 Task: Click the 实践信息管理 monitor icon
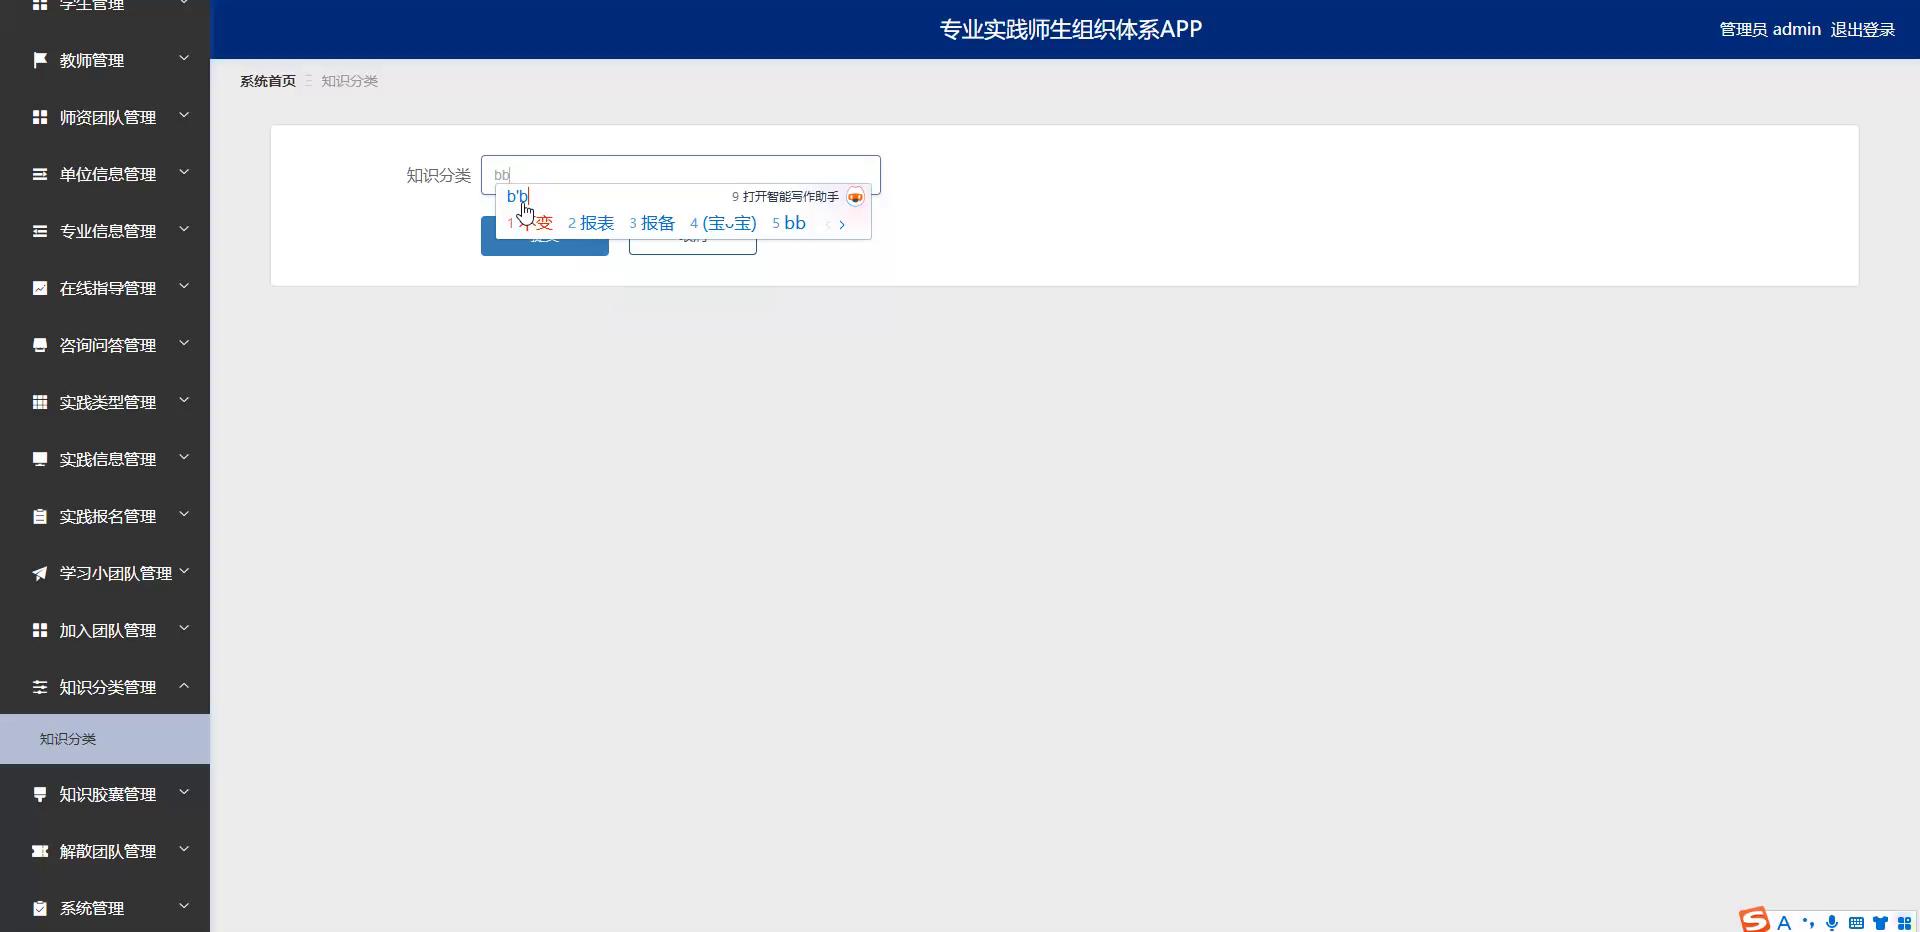pos(40,459)
